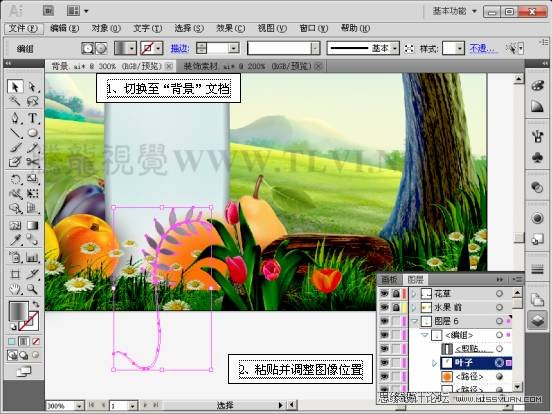
Task: Toggle visibility of 图层 6
Action: coord(384,321)
